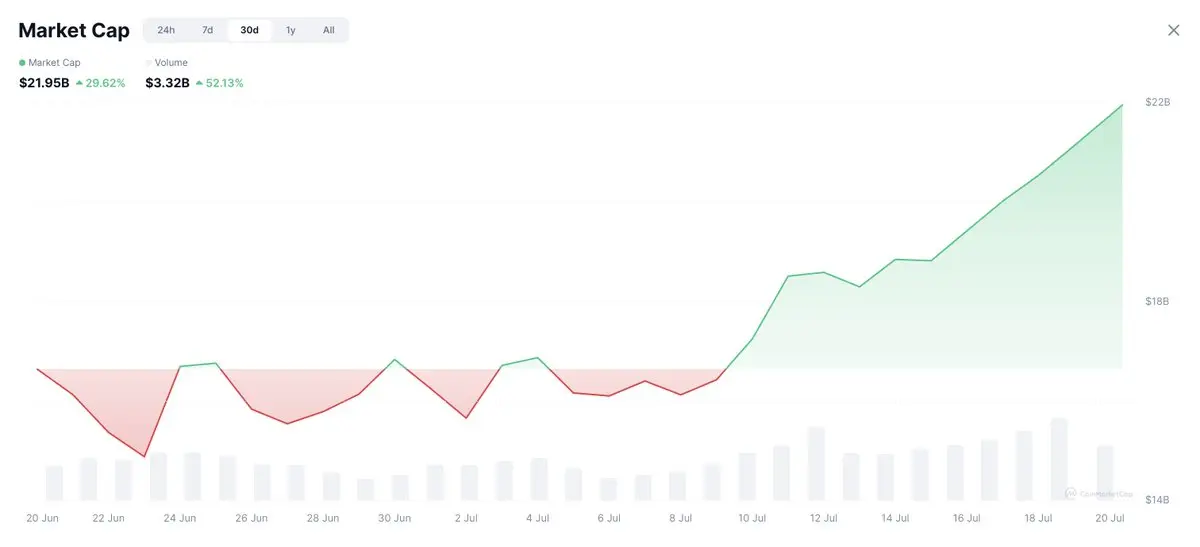
Task: Click the volume bar above 18 Jul
Action: coord(1059,460)
